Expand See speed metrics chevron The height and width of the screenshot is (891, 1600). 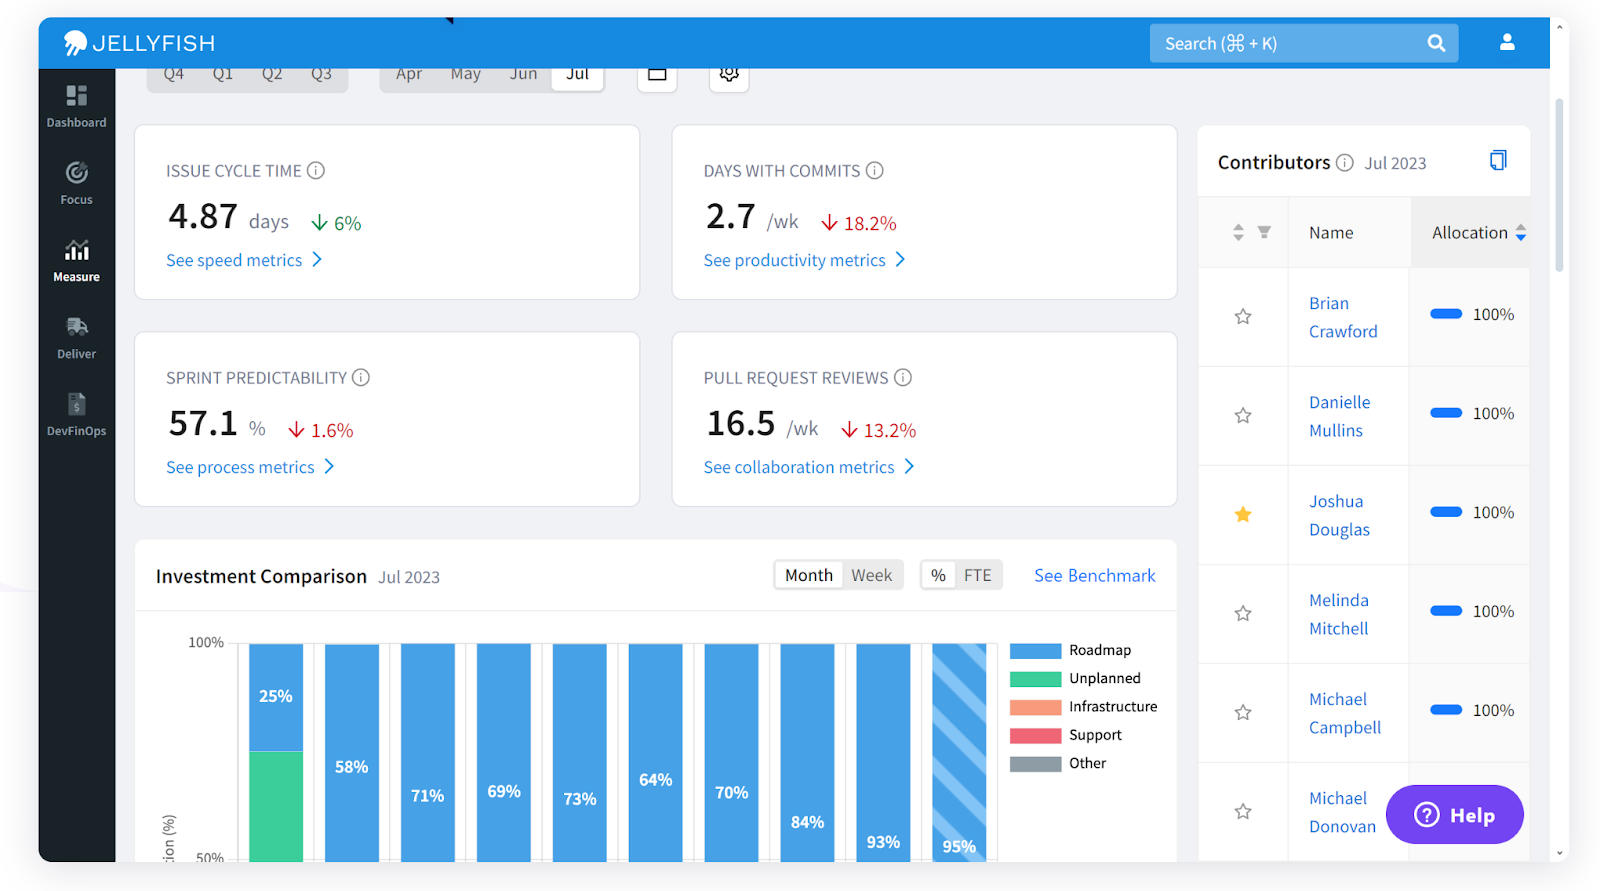point(317,260)
